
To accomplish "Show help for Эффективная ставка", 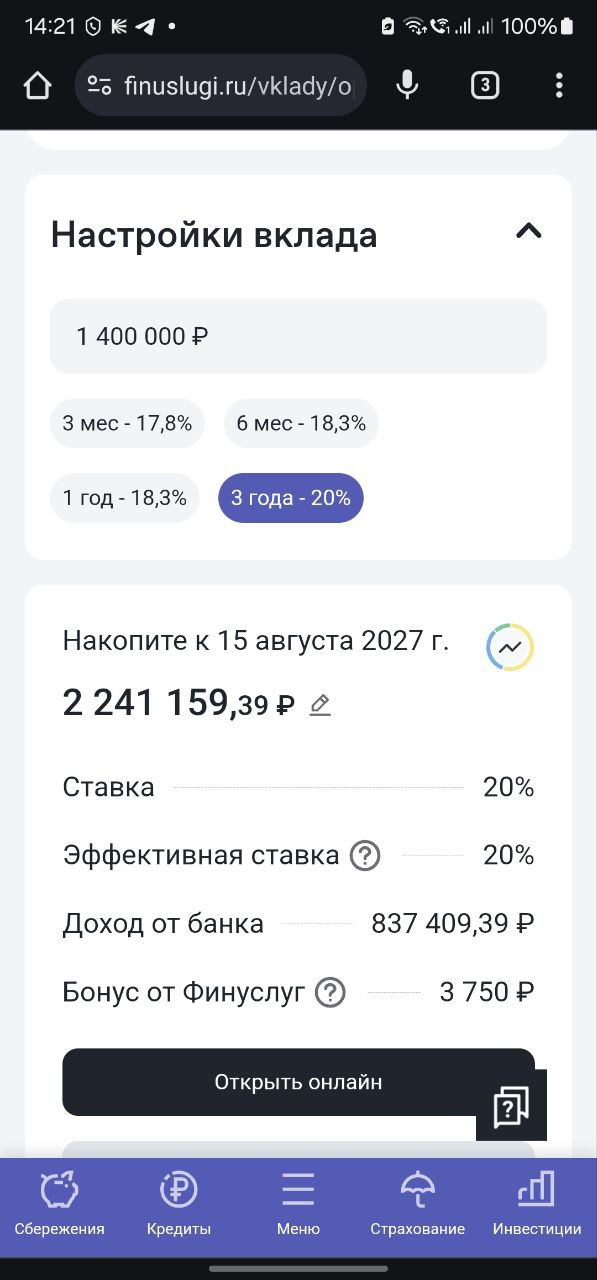I will coord(365,856).
